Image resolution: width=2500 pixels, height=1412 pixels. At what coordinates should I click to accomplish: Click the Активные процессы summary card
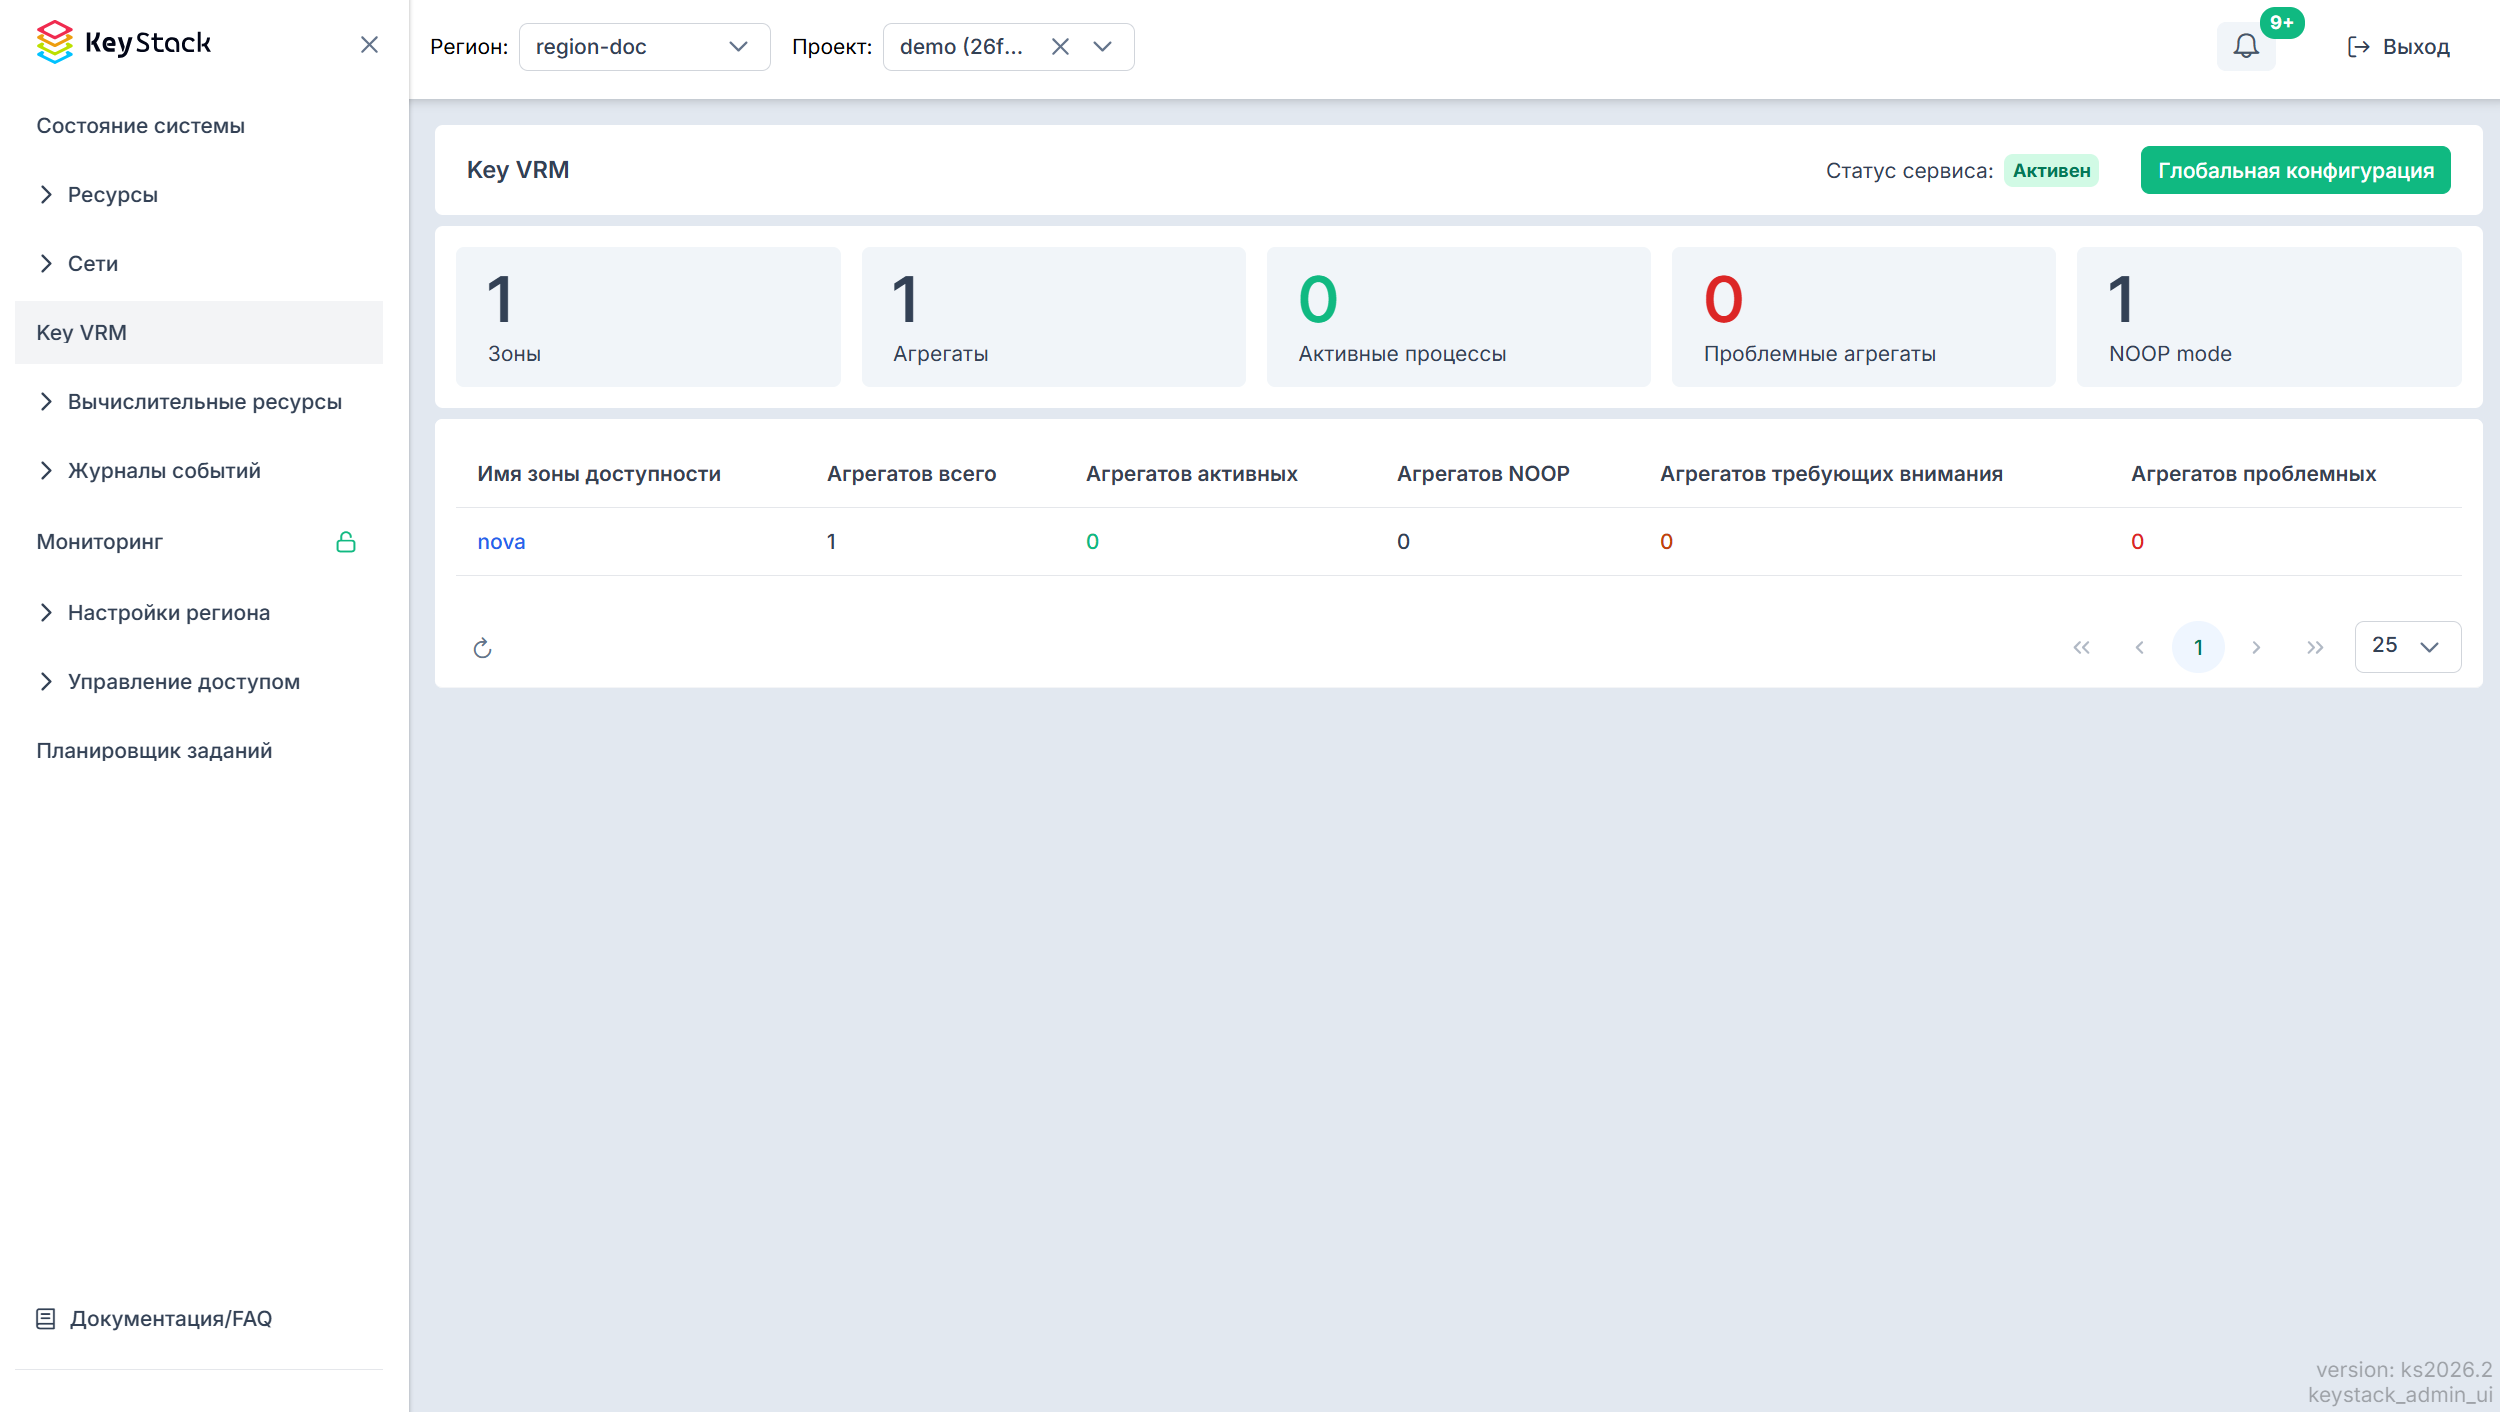point(1458,317)
